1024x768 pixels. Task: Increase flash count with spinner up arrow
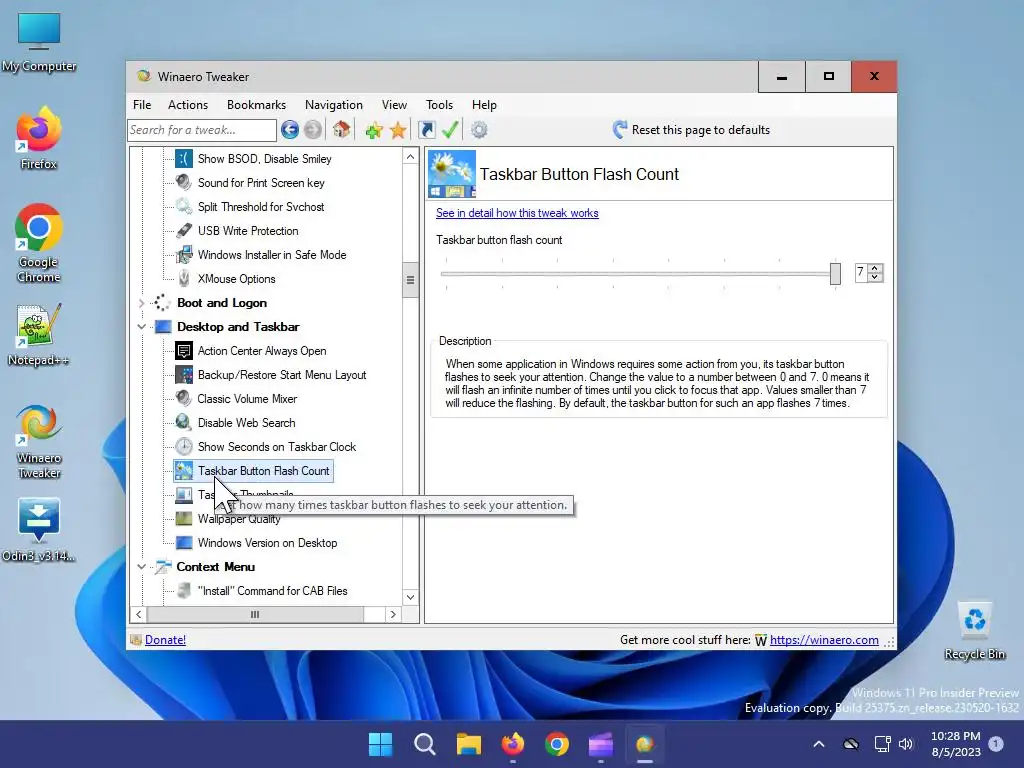pos(875,268)
